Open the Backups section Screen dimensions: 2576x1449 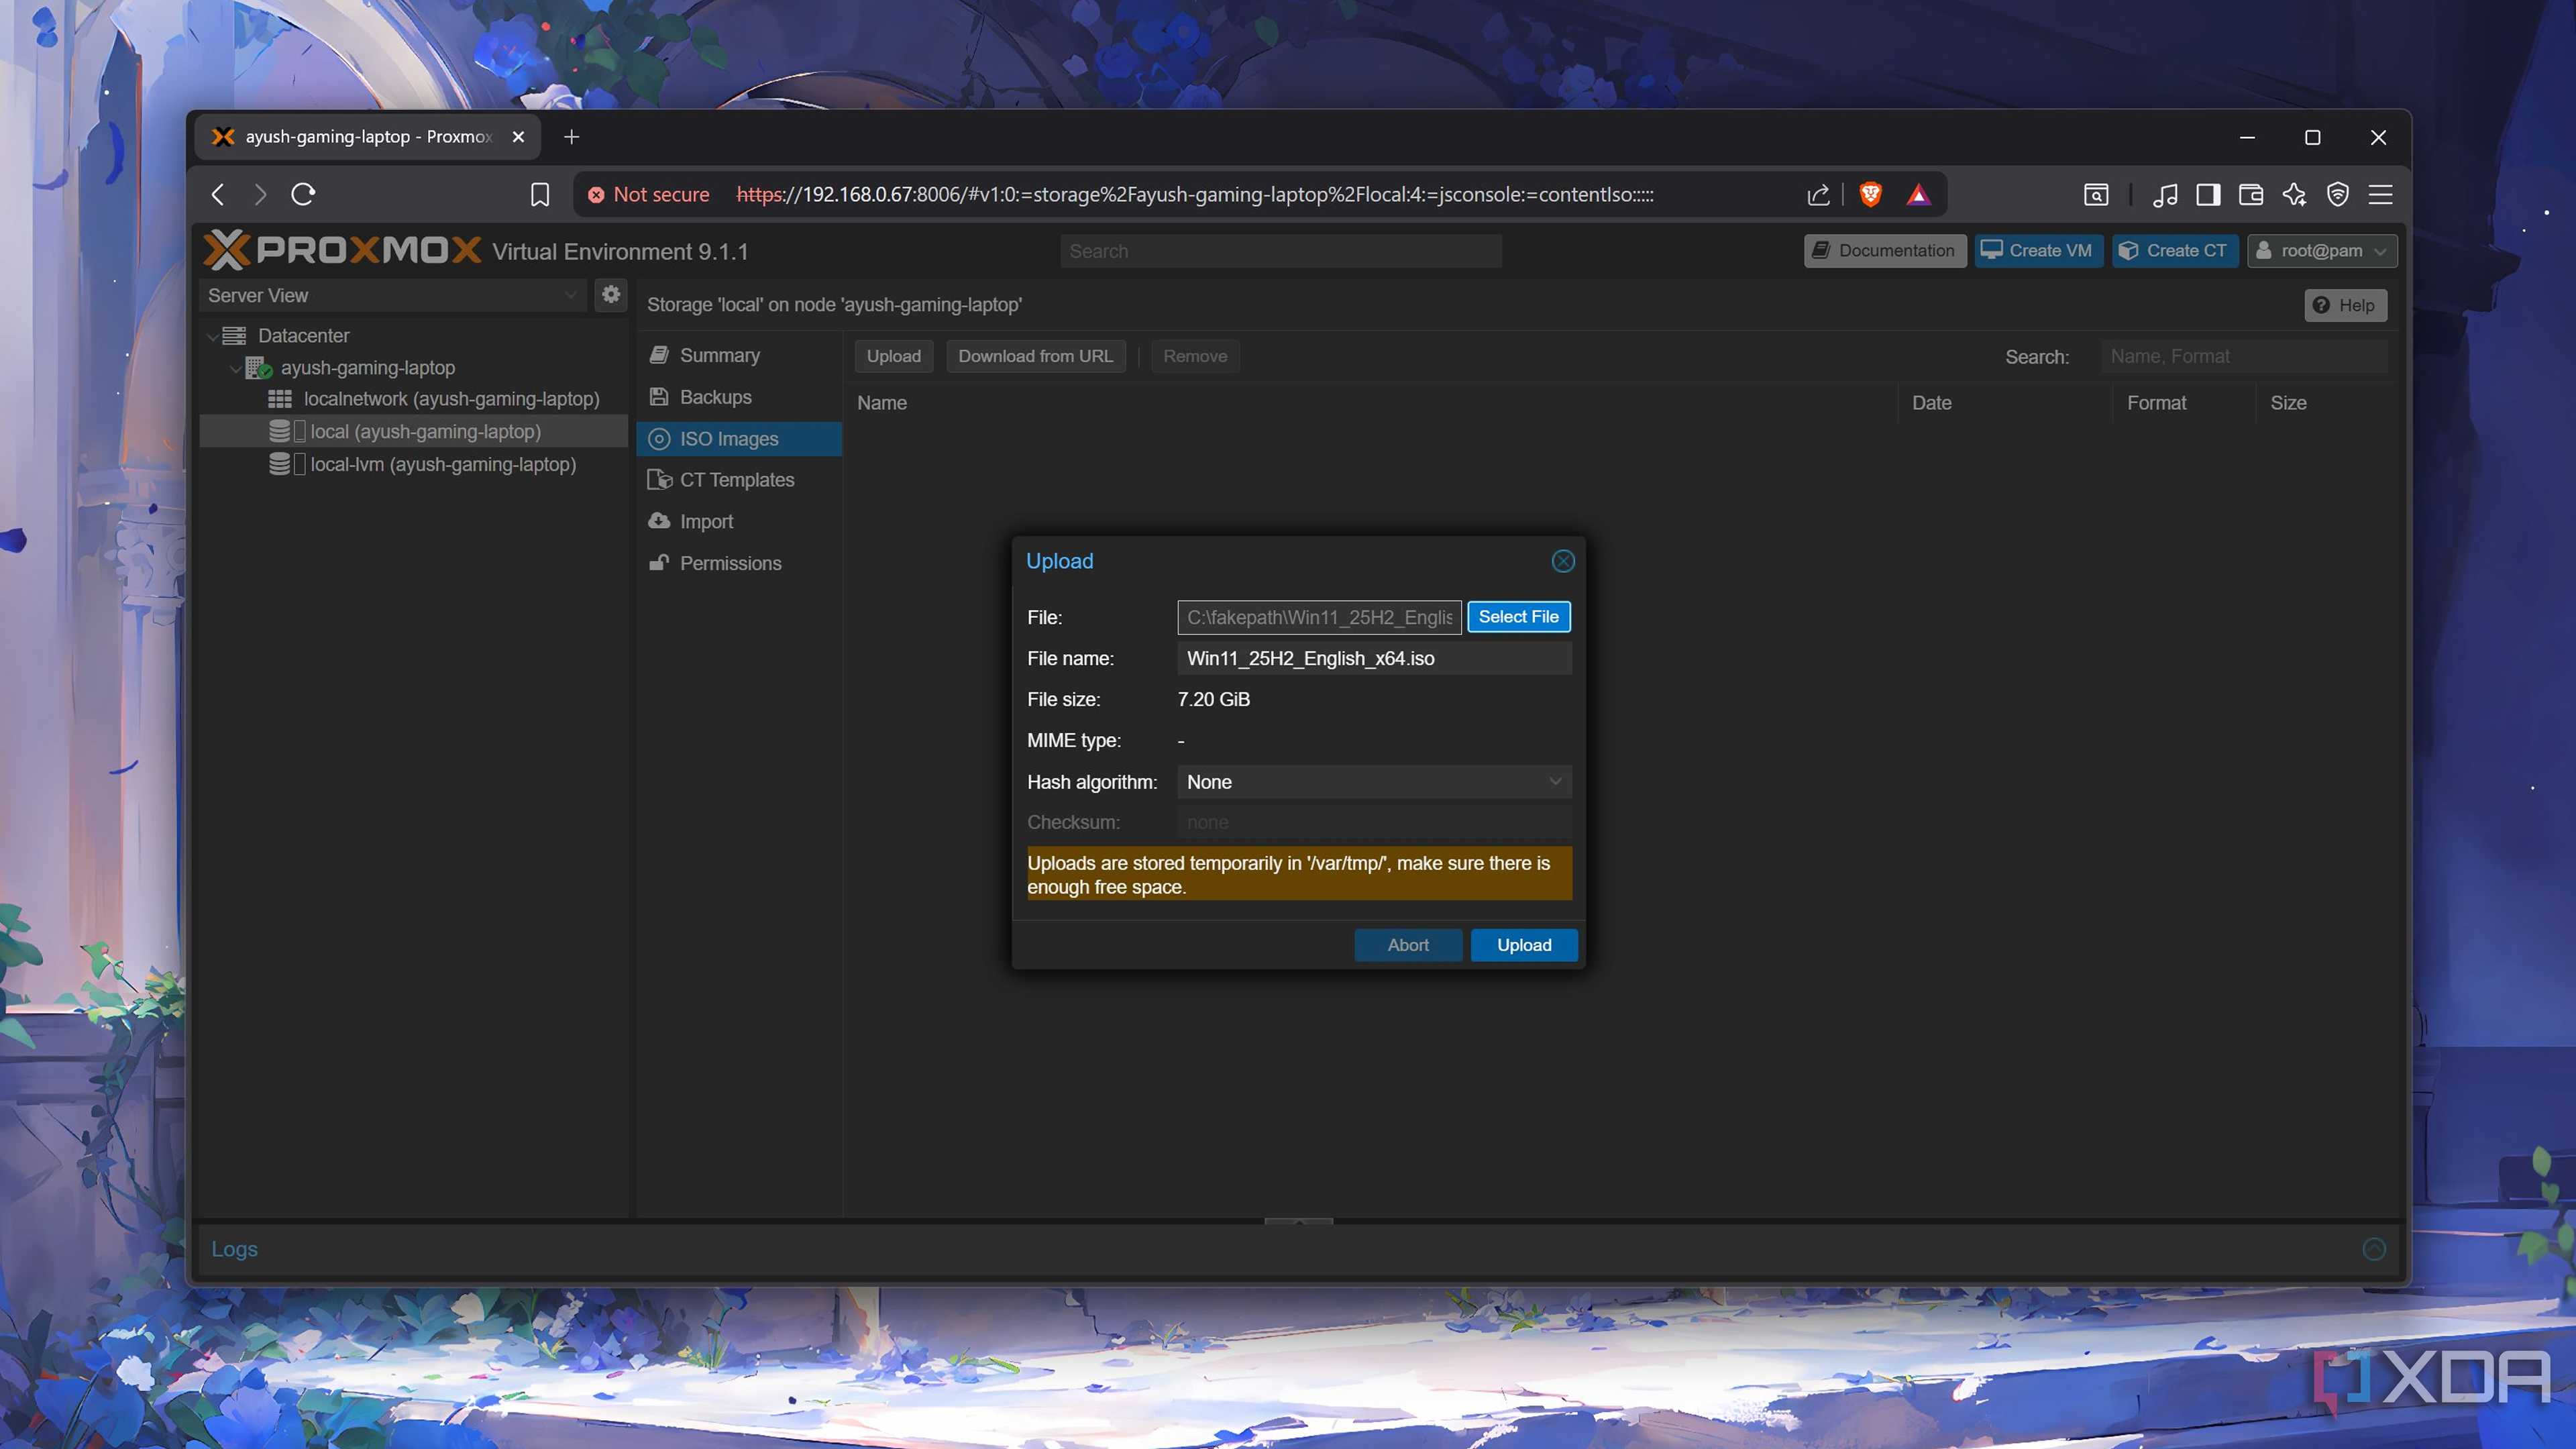[739, 397]
